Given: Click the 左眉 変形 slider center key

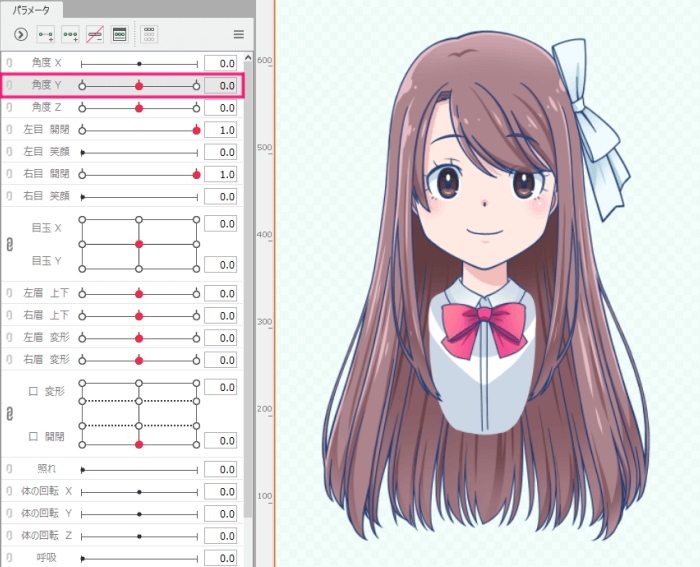Looking at the screenshot, I should [x=139, y=338].
